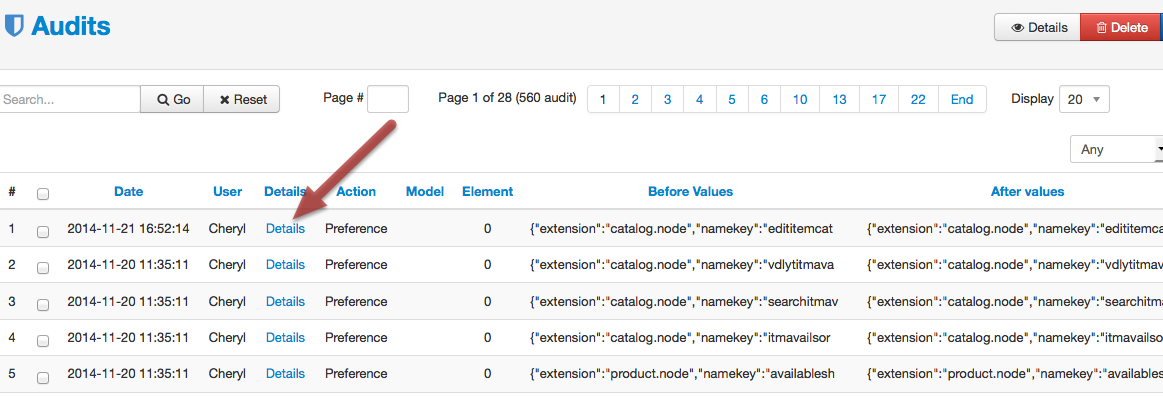Check the checkbox for row 3
The image size is (1163, 397).
click(x=43, y=304)
